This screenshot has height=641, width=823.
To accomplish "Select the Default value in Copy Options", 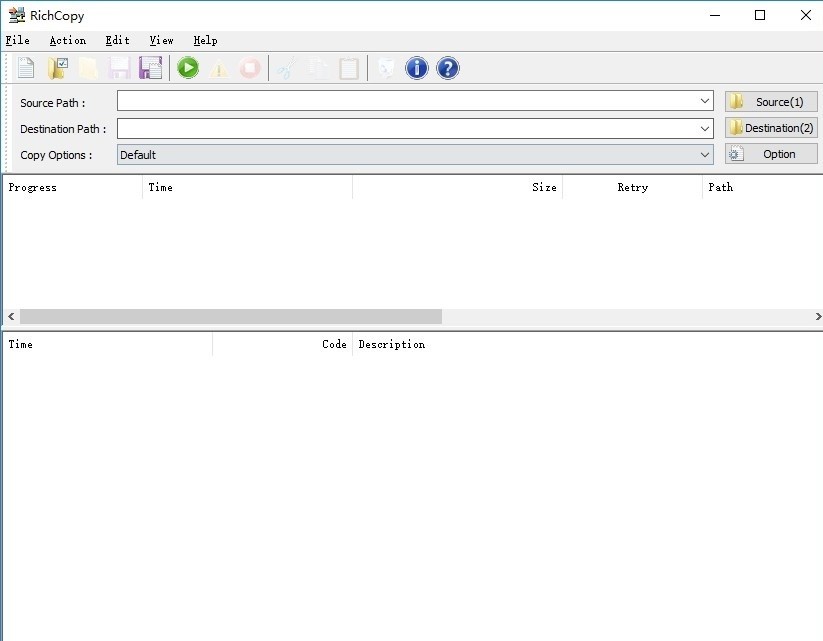I will point(138,155).
